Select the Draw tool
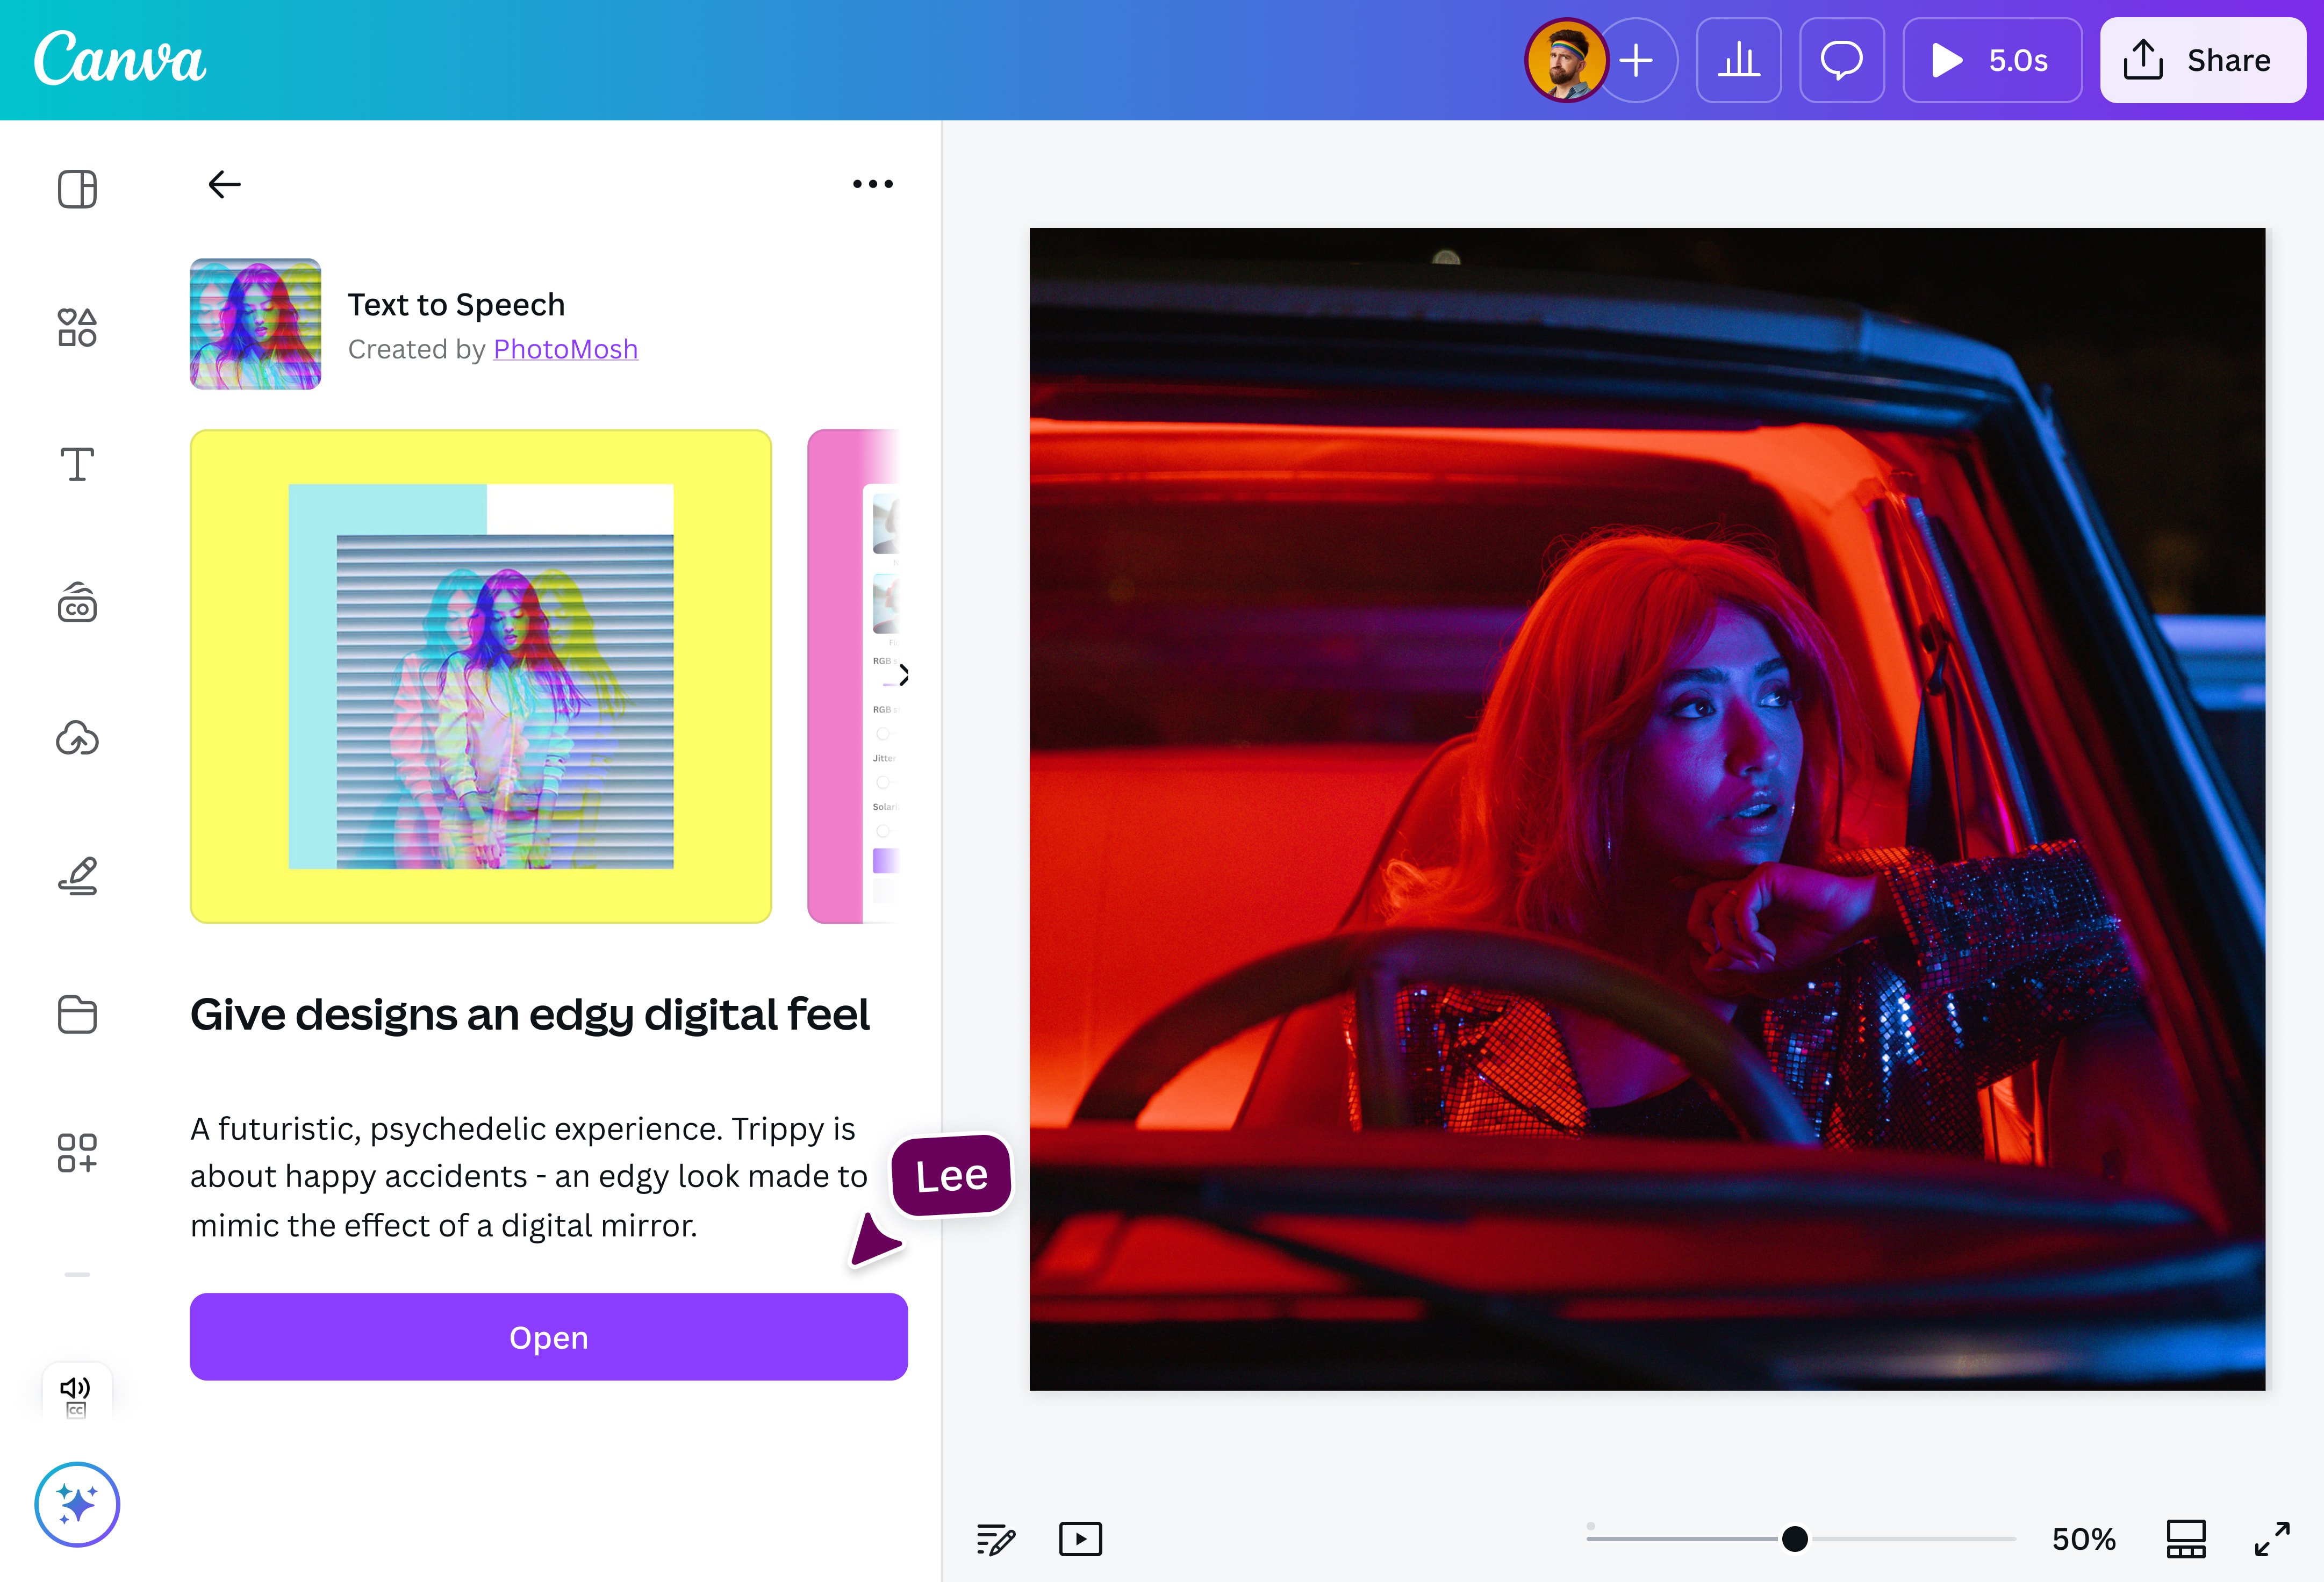Screen dimensions: 2324x1582 pyautogui.click(x=77, y=875)
